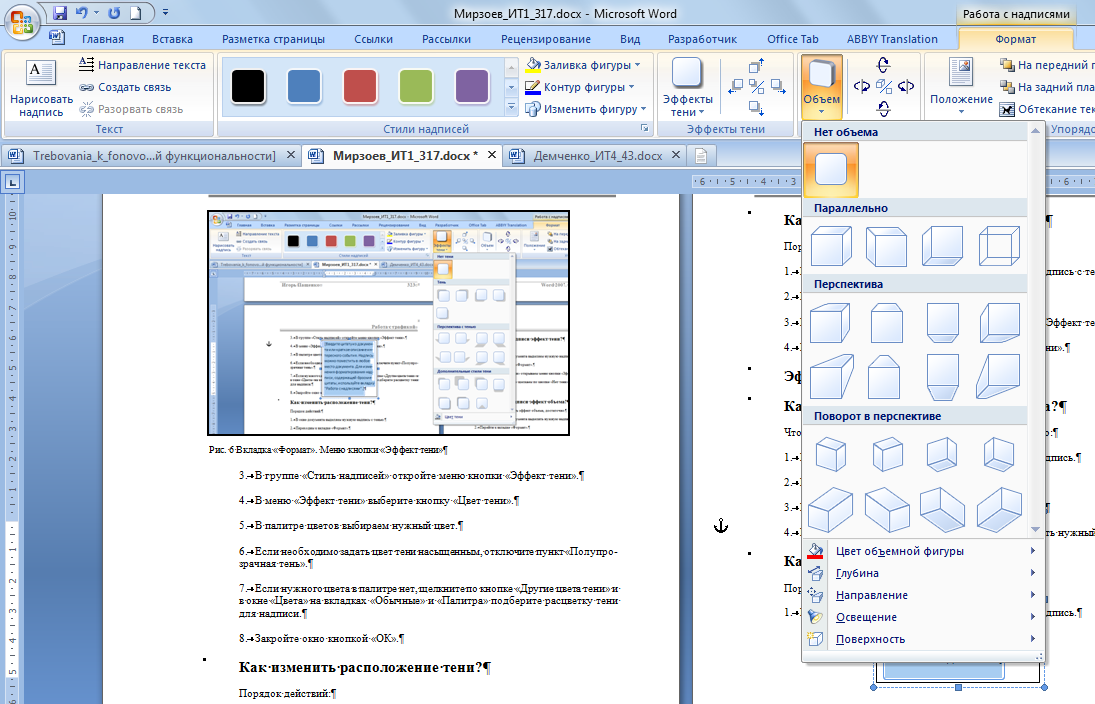Click the ruler tab selector button
The height and width of the screenshot is (704, 1095).
click(13, 182)
